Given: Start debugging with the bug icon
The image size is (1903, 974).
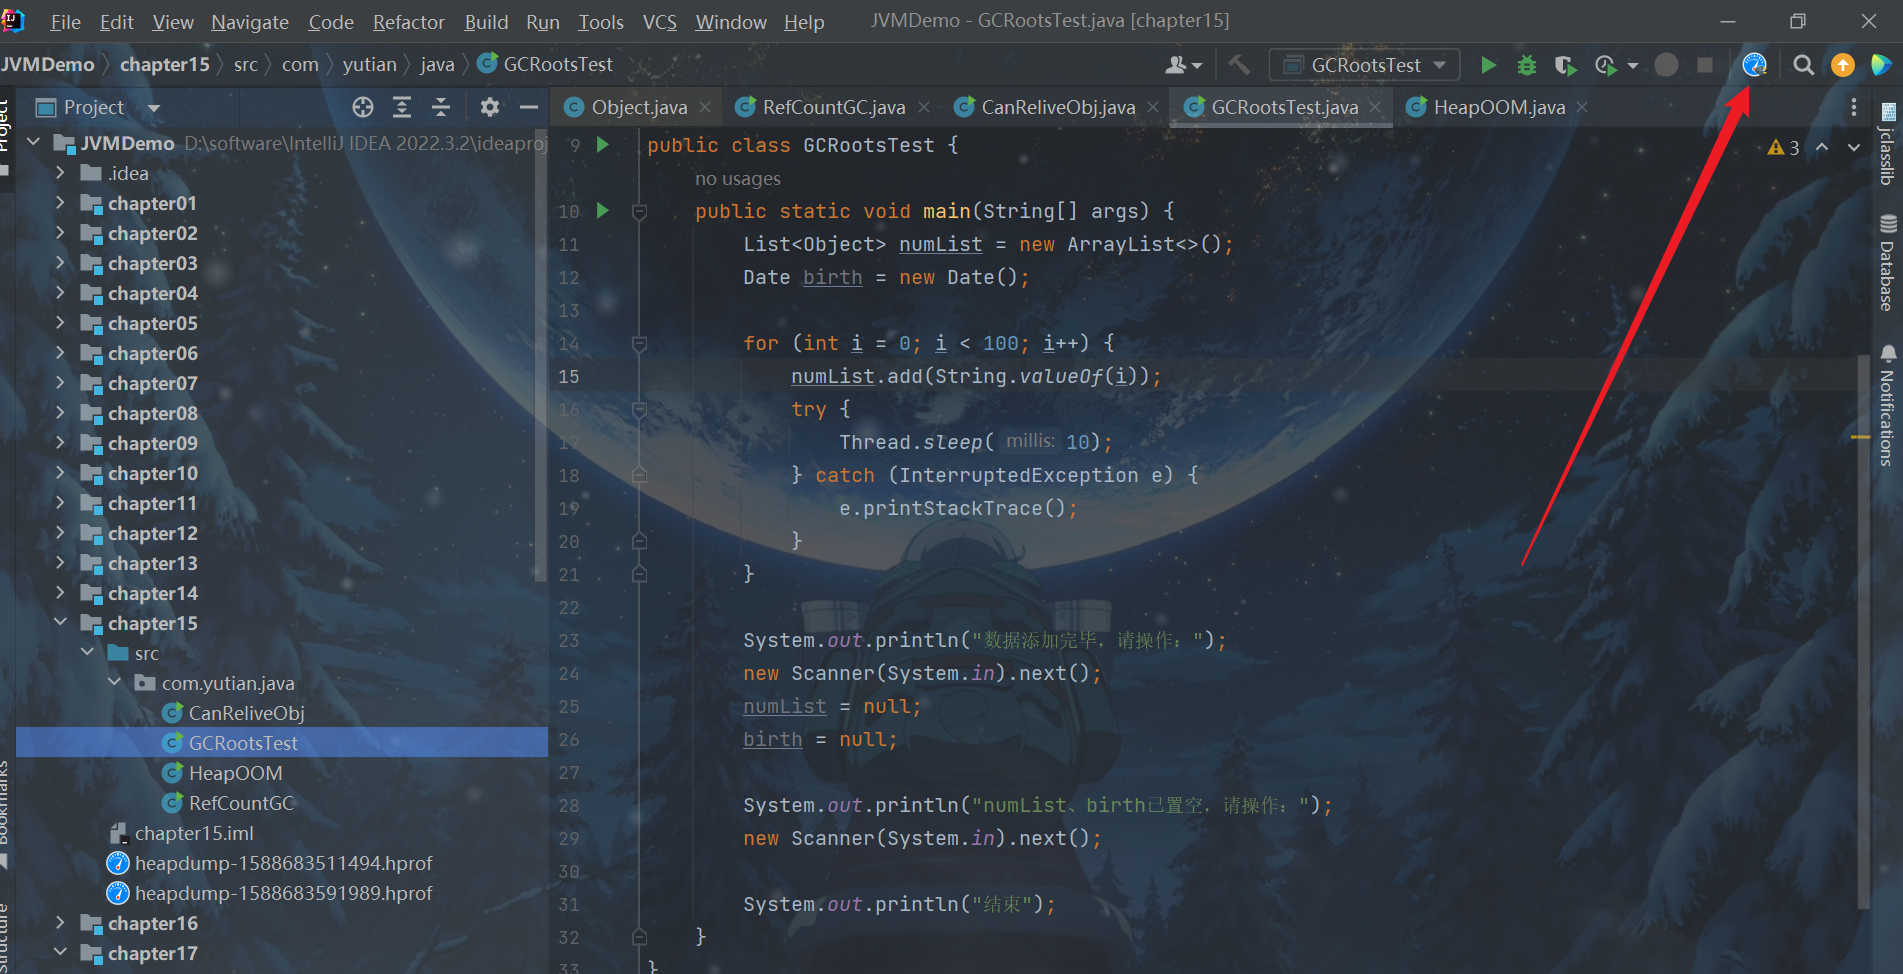Looking at the screenshot, I should coord(1526,65).
